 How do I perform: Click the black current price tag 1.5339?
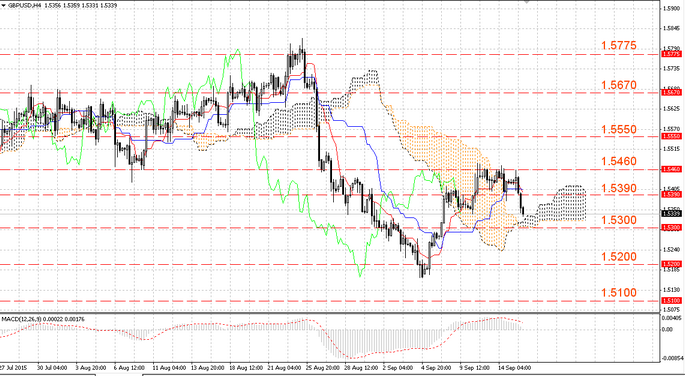(x=671, y=214)
